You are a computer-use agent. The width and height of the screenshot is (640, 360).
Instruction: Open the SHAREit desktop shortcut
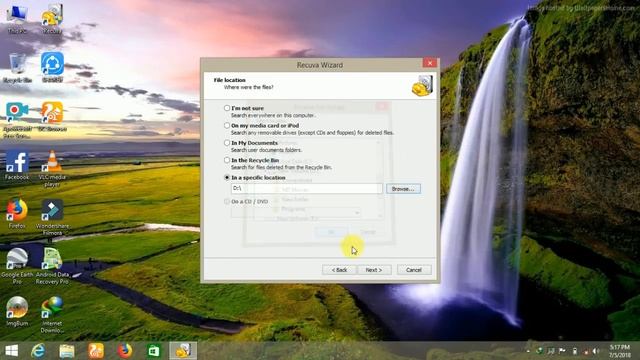point(52,67)
